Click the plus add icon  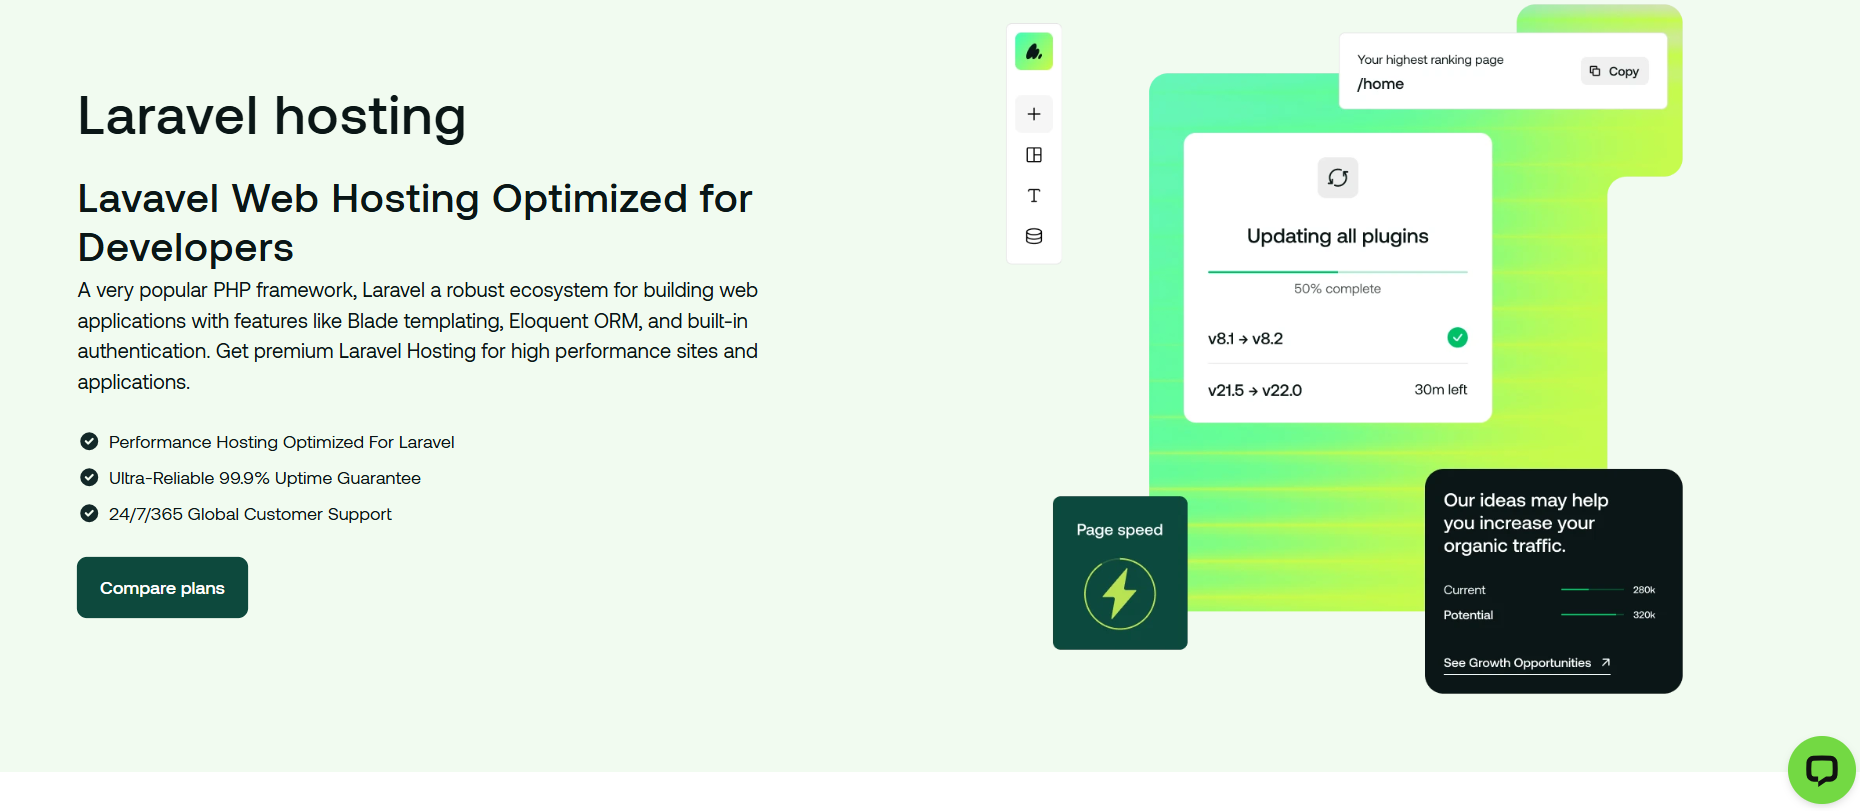click(1034, 114)
